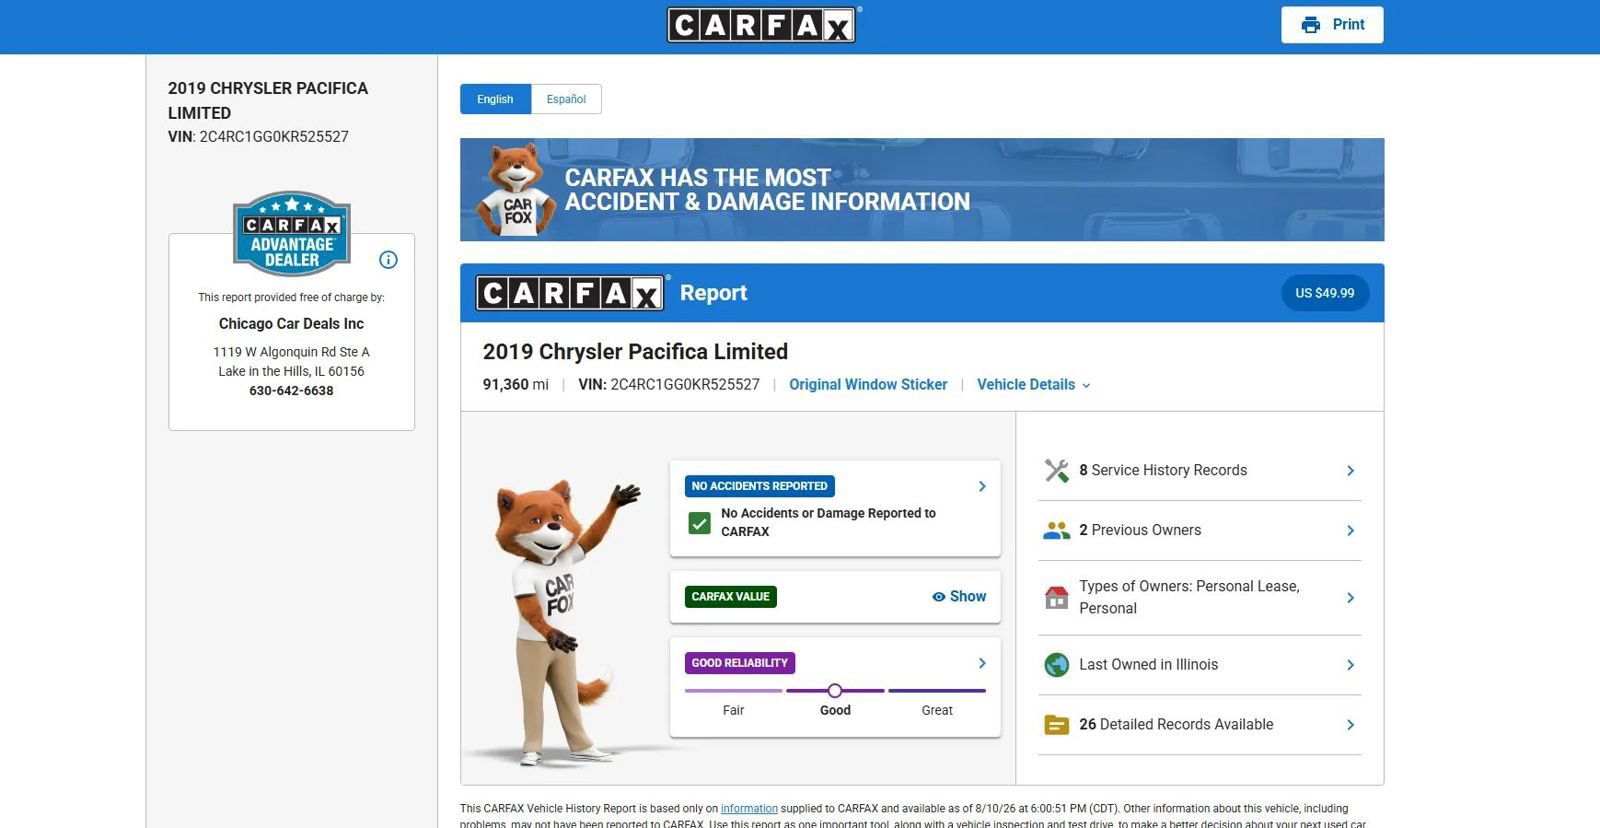The image size is (1600, 828).
Task: Click the CARFAX logo in the header
Action: pyautogui.click(x=764, y=25)
